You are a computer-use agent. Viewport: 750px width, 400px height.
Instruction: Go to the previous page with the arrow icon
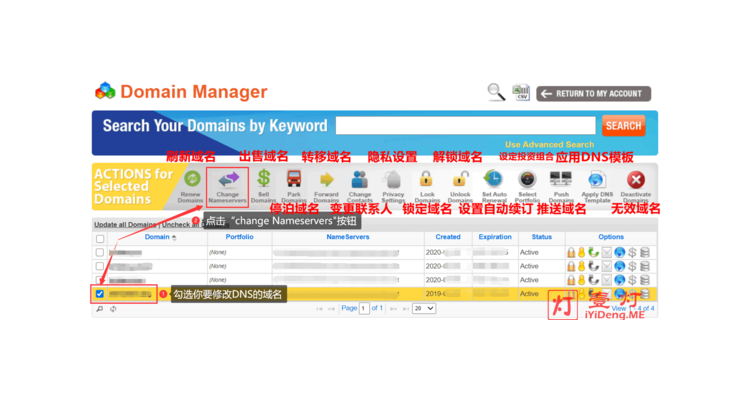point(331,309)
